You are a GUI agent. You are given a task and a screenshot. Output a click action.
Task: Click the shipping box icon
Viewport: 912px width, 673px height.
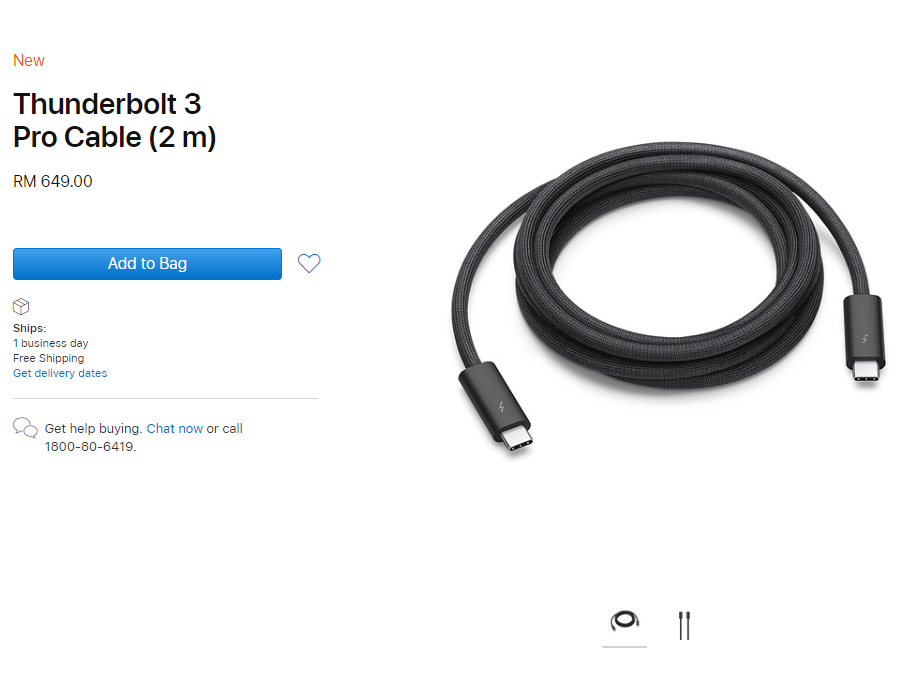(21, 306)
